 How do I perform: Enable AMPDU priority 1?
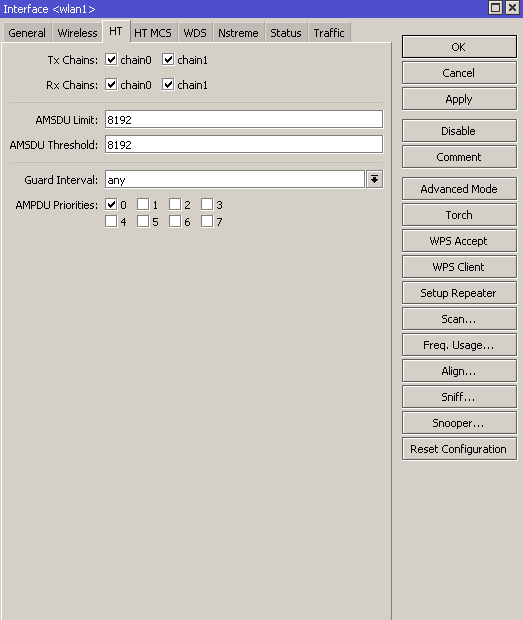coord(143,204)
